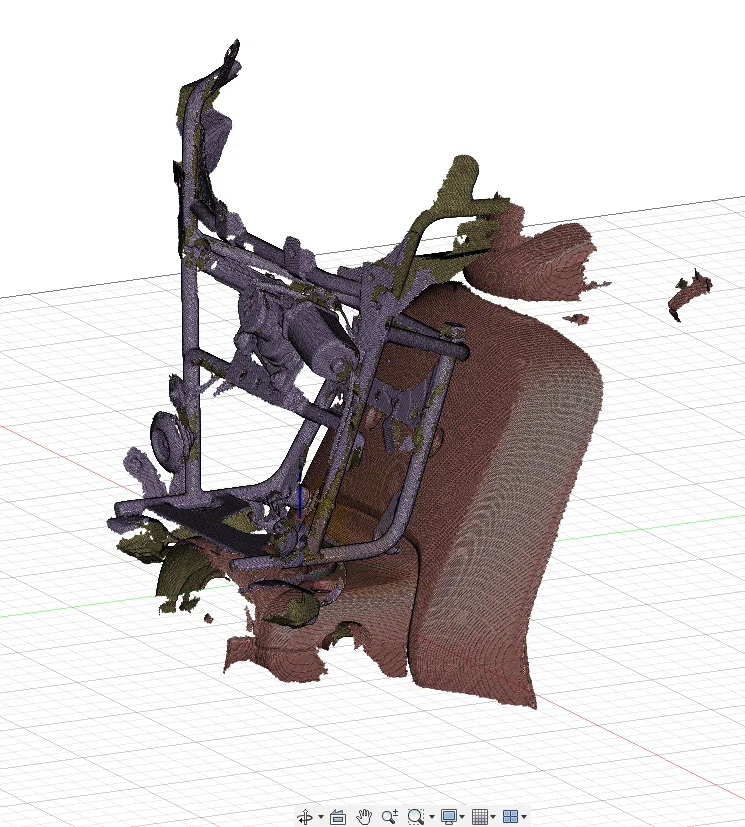
Task: Expand the Display Settings dropdown arrow
Action: point(462,818)
